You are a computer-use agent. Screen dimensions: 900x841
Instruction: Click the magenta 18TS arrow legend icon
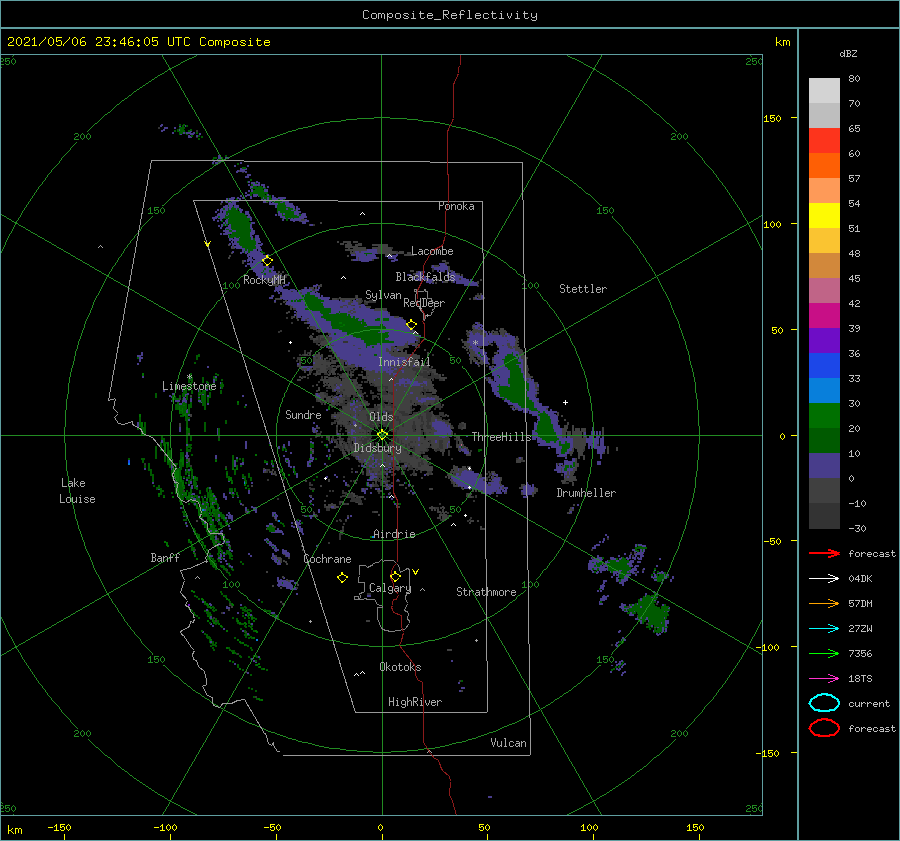[x=824, y=679]
